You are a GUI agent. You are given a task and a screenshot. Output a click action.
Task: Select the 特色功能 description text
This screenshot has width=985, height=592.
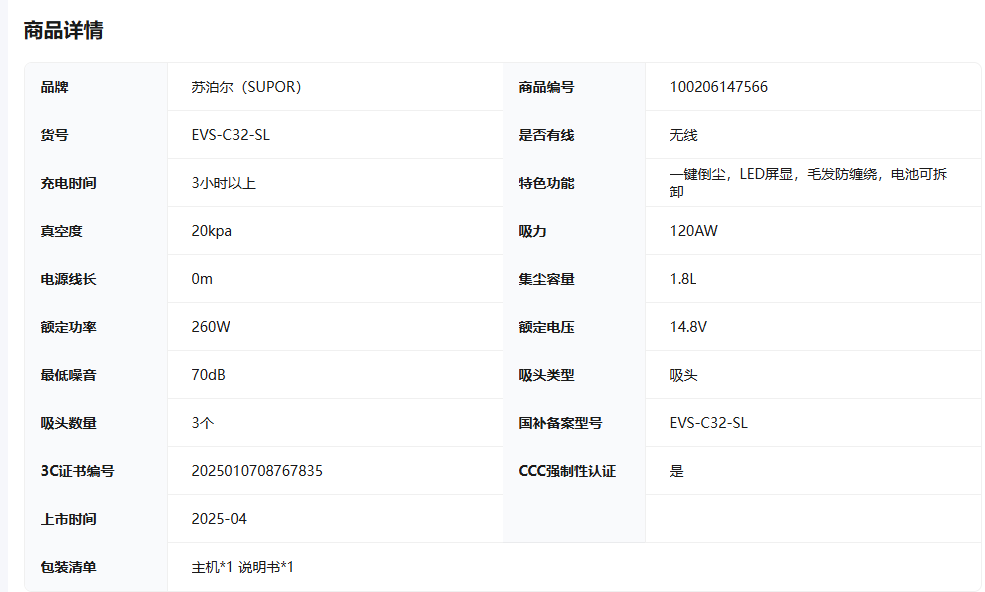(808, 182)
